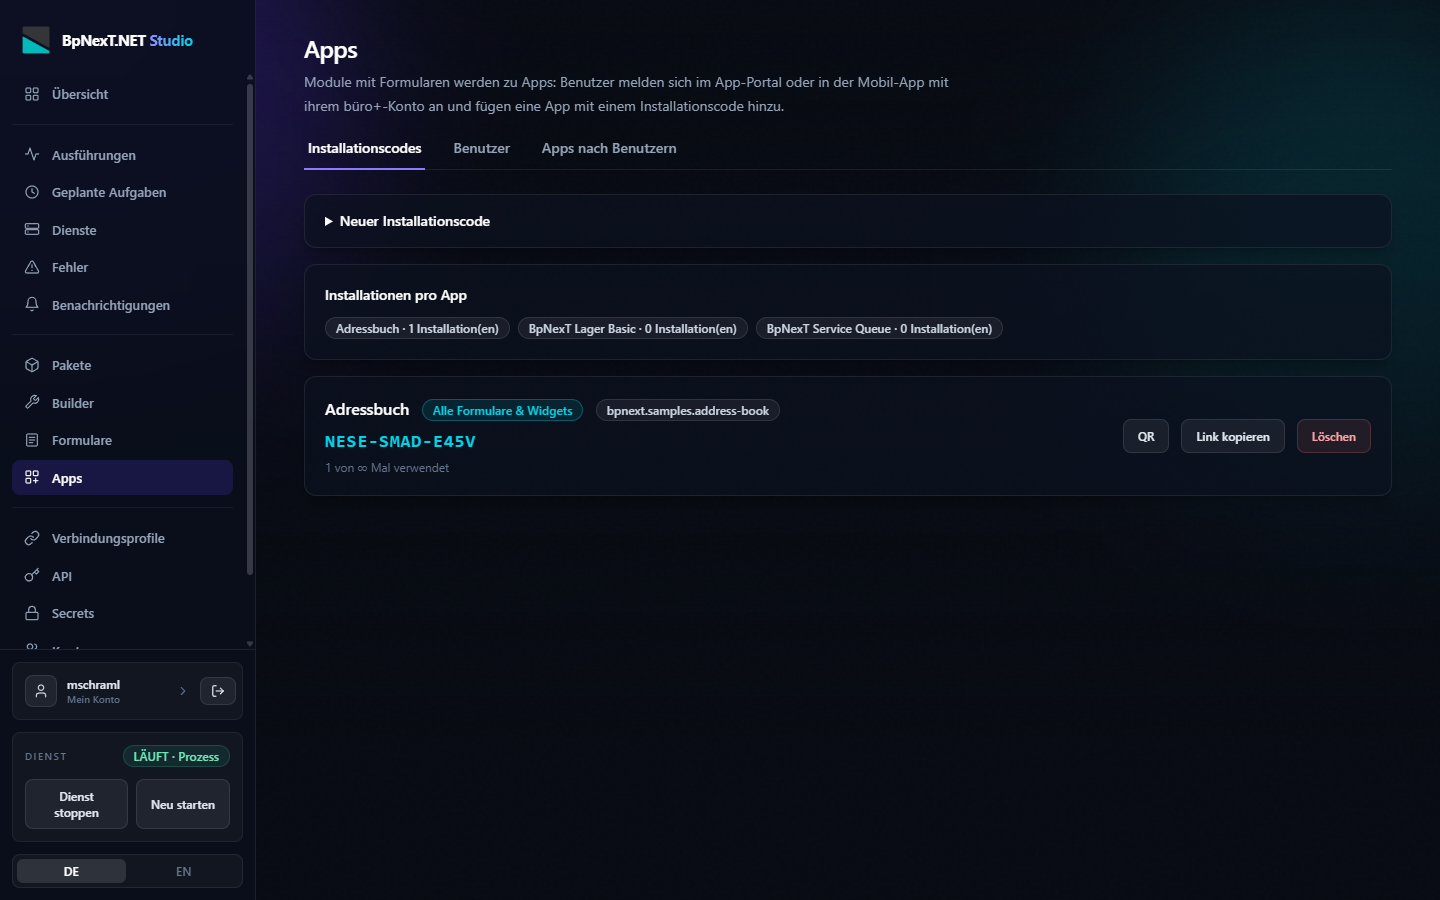Click the Builder hammer icon
1440x900 pixels.
click(32, 403)
